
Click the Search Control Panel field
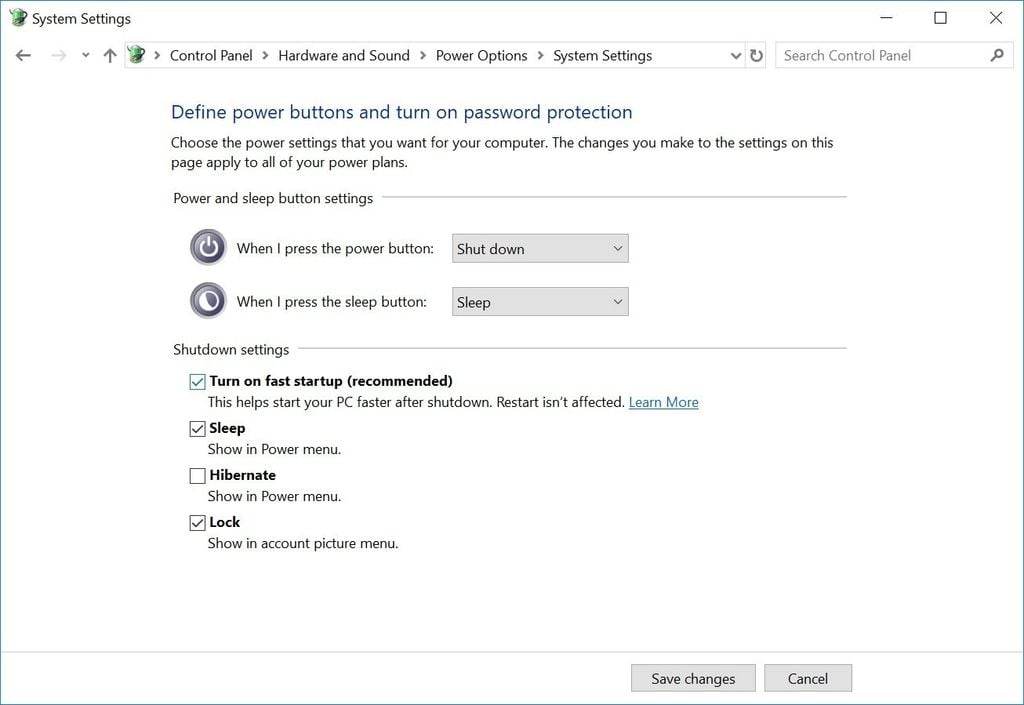[x=880, y=56]
